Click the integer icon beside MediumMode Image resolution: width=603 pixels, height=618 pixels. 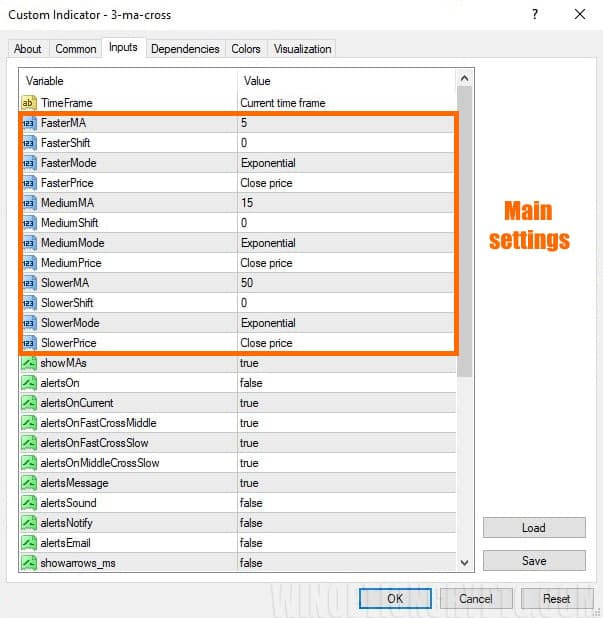coord(30,243)
